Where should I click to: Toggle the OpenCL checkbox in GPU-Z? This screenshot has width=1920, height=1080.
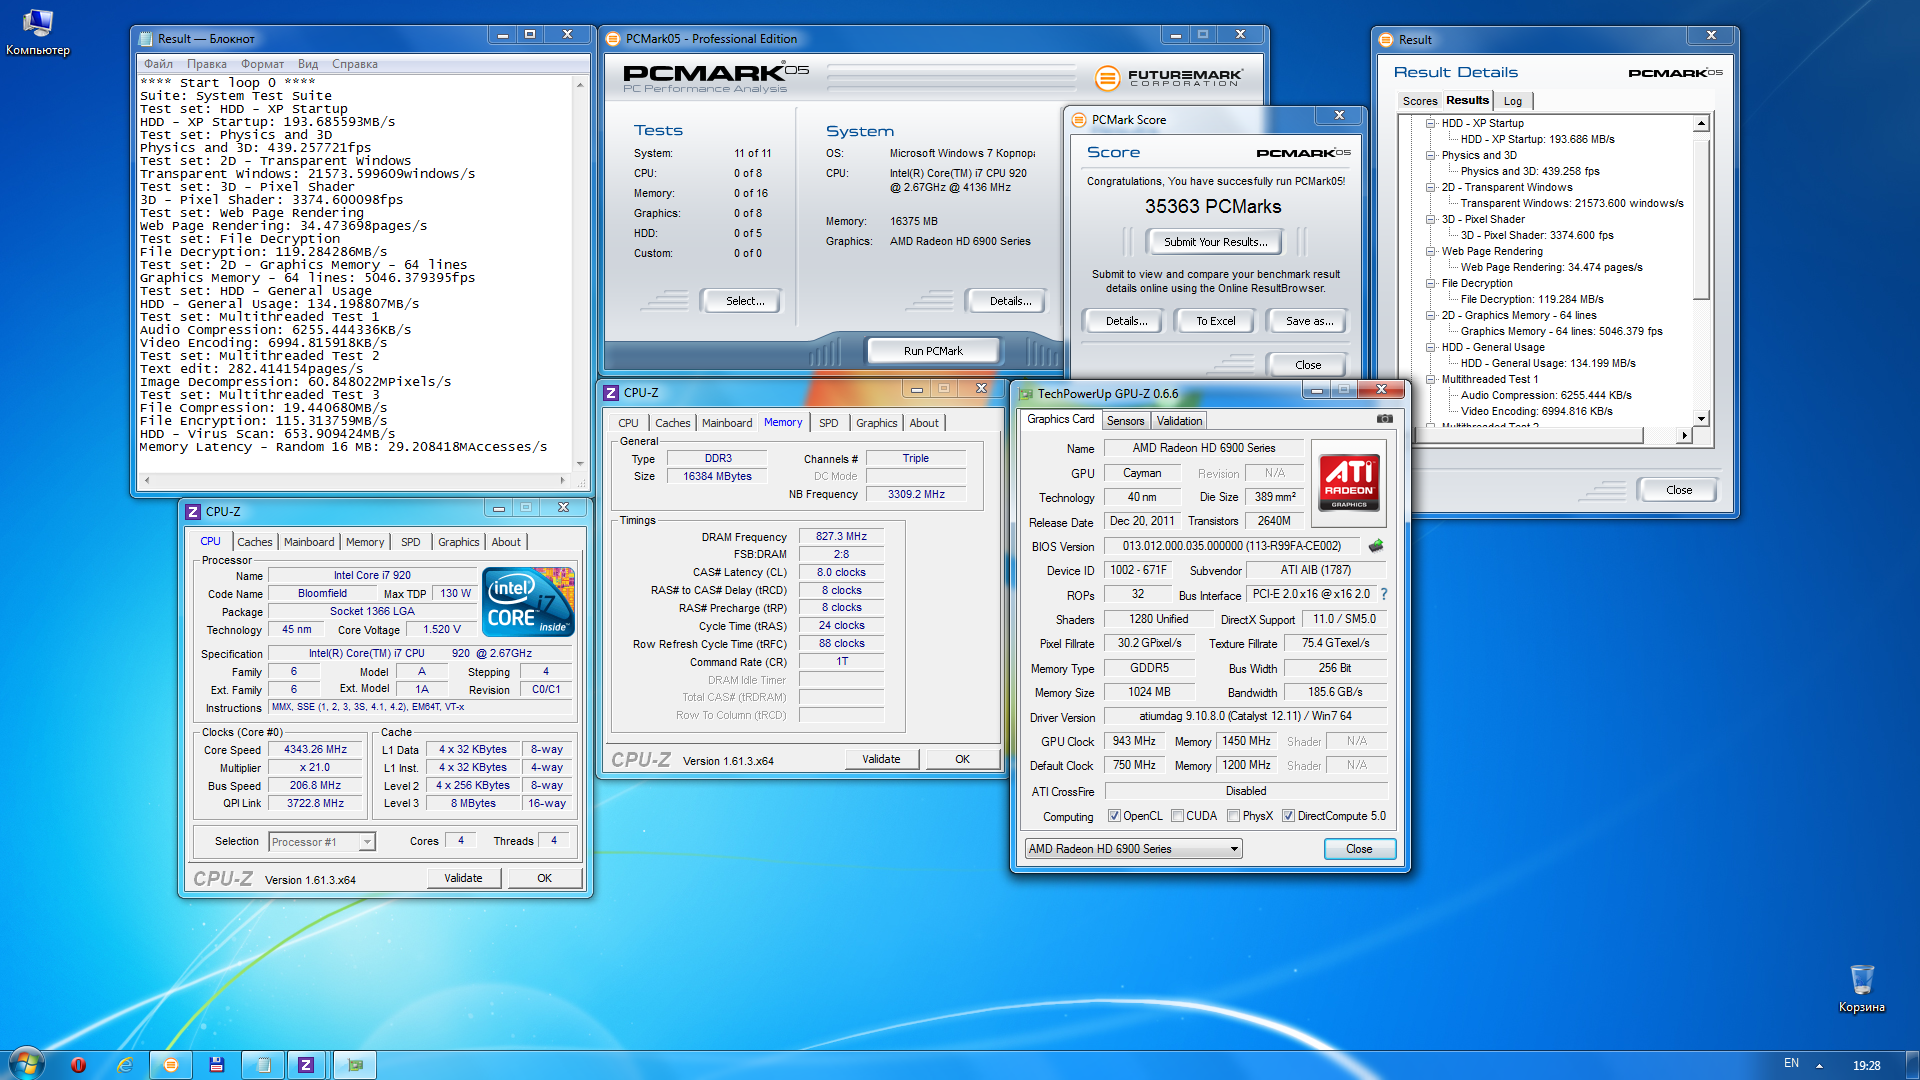(x=1114, y=816)
